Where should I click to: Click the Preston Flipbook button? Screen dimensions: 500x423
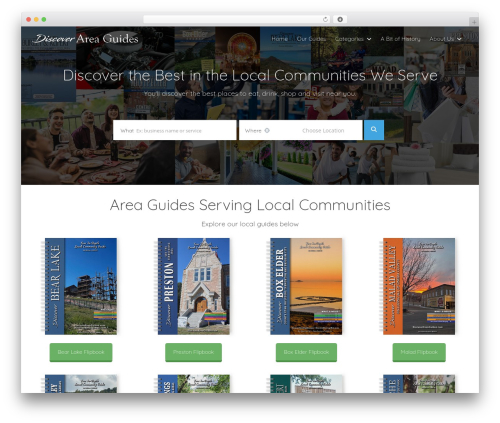pyautogui.click(x=193, y=352)
